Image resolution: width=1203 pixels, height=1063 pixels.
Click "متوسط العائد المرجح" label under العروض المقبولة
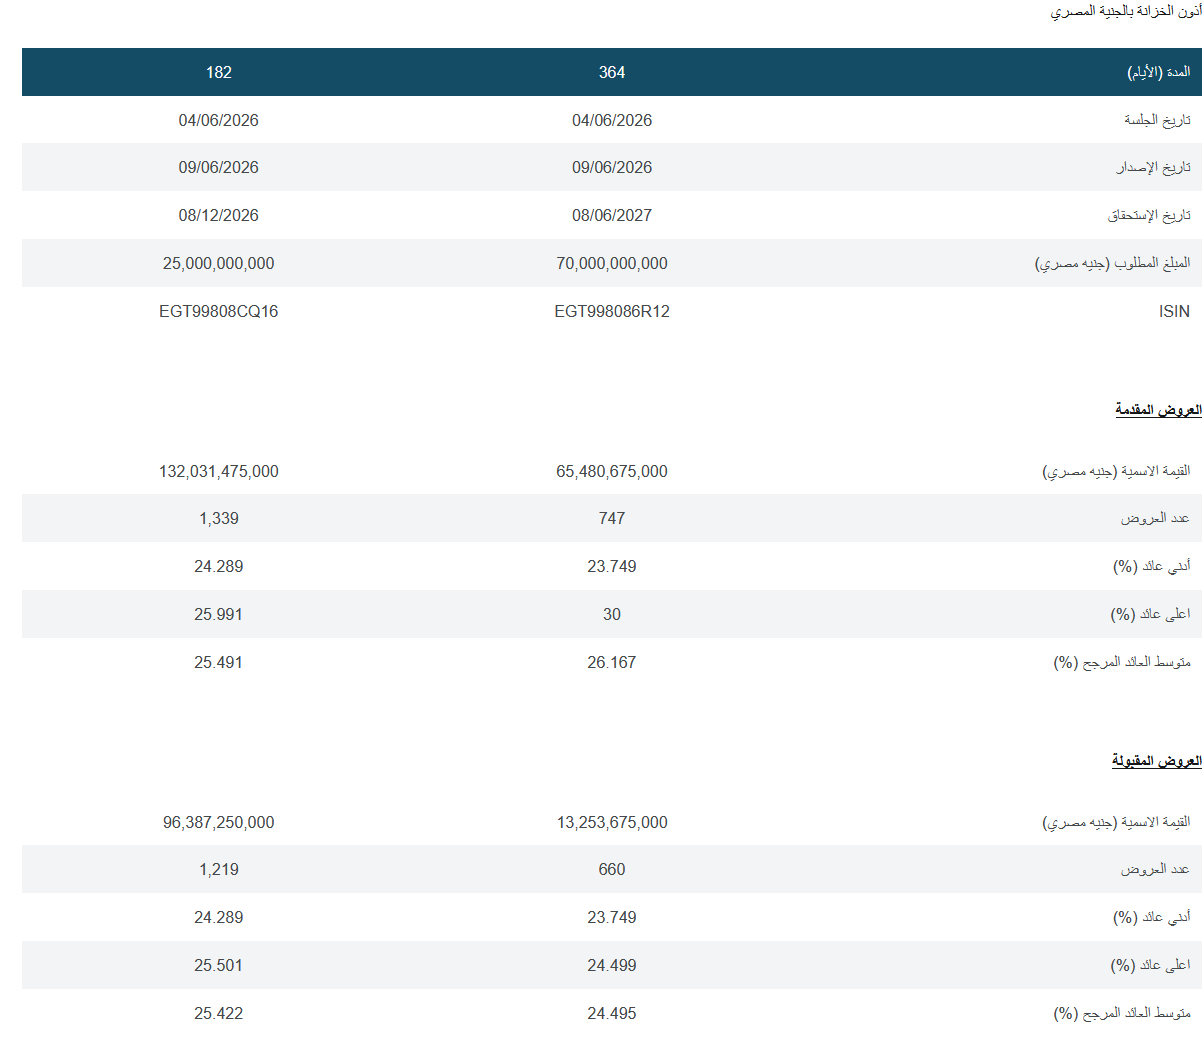(1122, 1013)
